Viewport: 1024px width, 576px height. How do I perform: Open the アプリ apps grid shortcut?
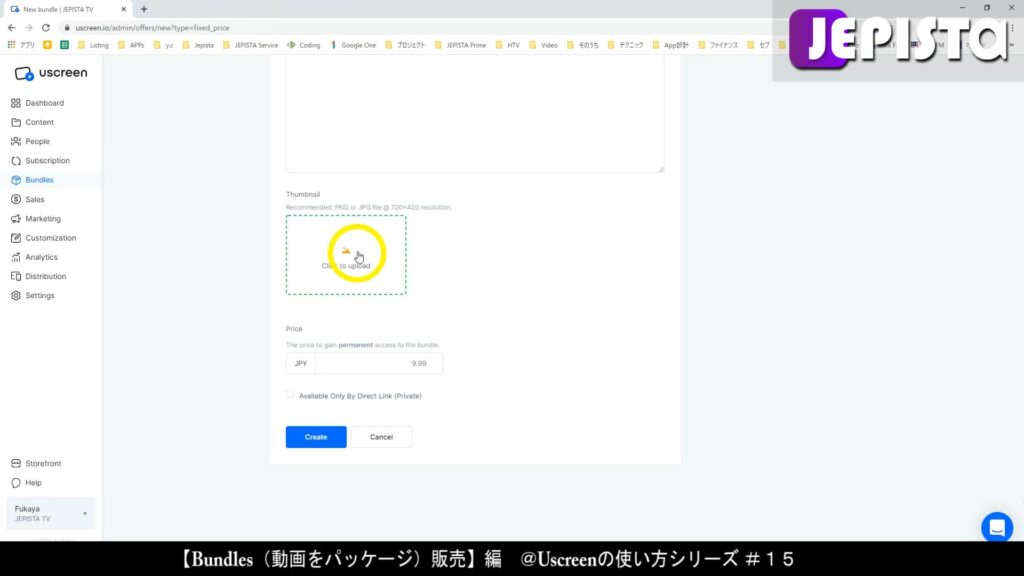[x=21, y=45]
